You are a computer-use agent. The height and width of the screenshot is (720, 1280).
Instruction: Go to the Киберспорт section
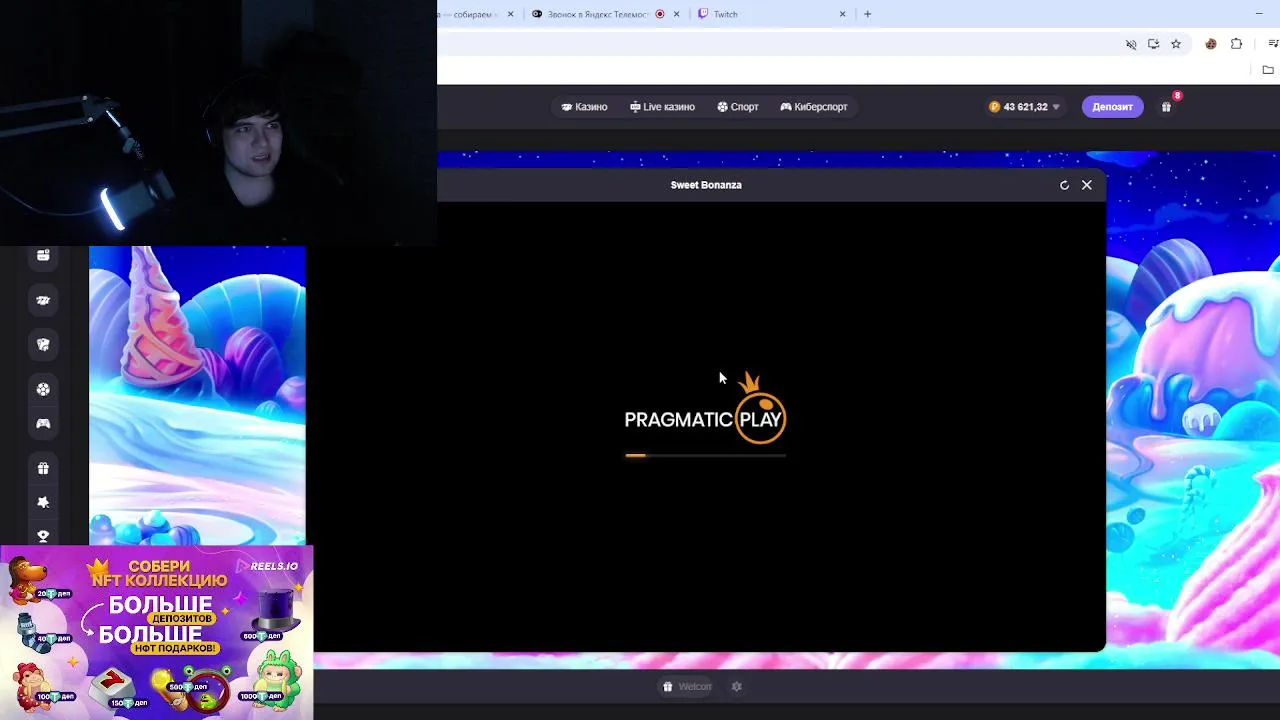tap(814, 107)
